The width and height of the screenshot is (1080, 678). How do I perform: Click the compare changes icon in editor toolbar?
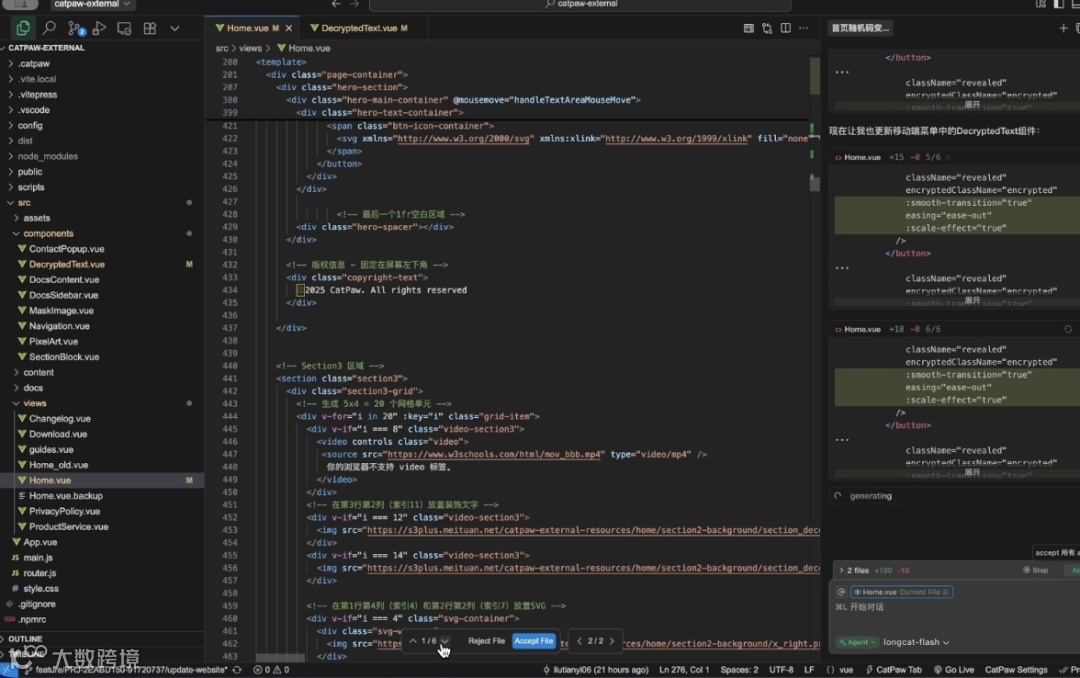[x=767, y=28]
